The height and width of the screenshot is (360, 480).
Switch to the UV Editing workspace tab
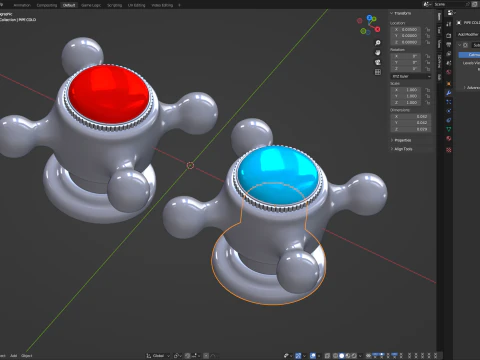coord(137,5)
